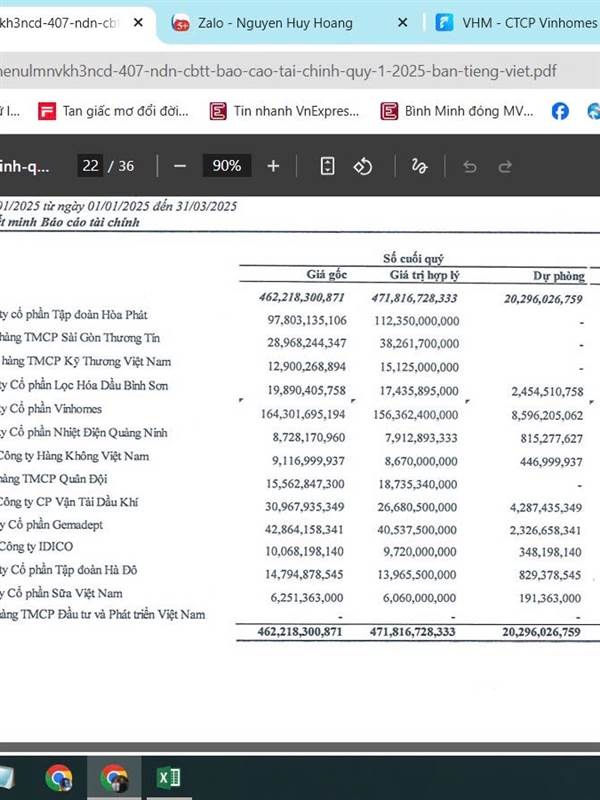Open the Facebook bookmark icon
This screenshot has width=600, height=800.
click(x=560, y=111)
